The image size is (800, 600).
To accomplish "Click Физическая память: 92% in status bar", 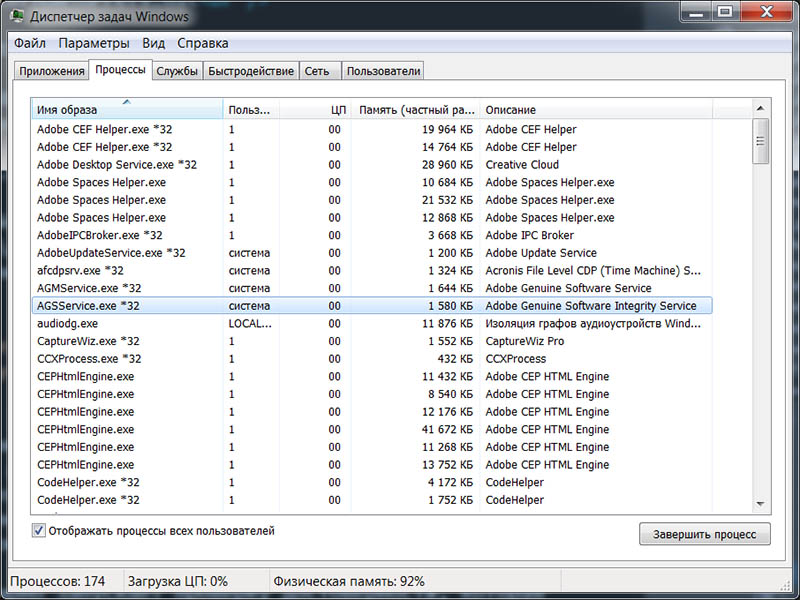I will point(348,581).
